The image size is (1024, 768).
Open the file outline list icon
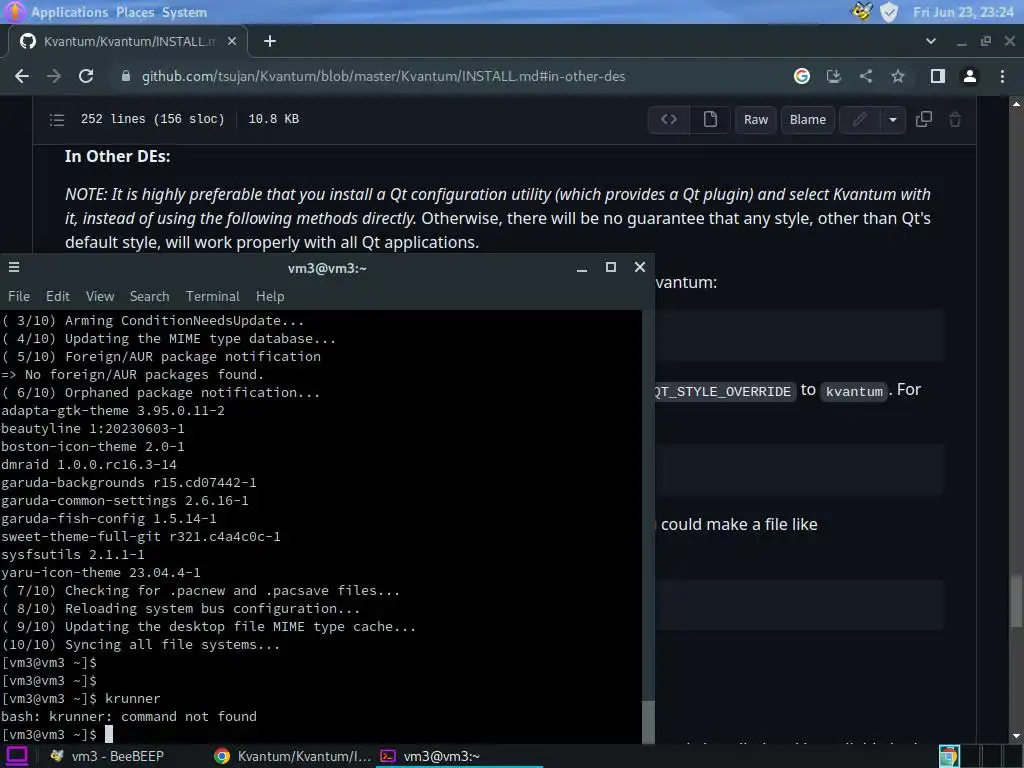tap(57, 120)
